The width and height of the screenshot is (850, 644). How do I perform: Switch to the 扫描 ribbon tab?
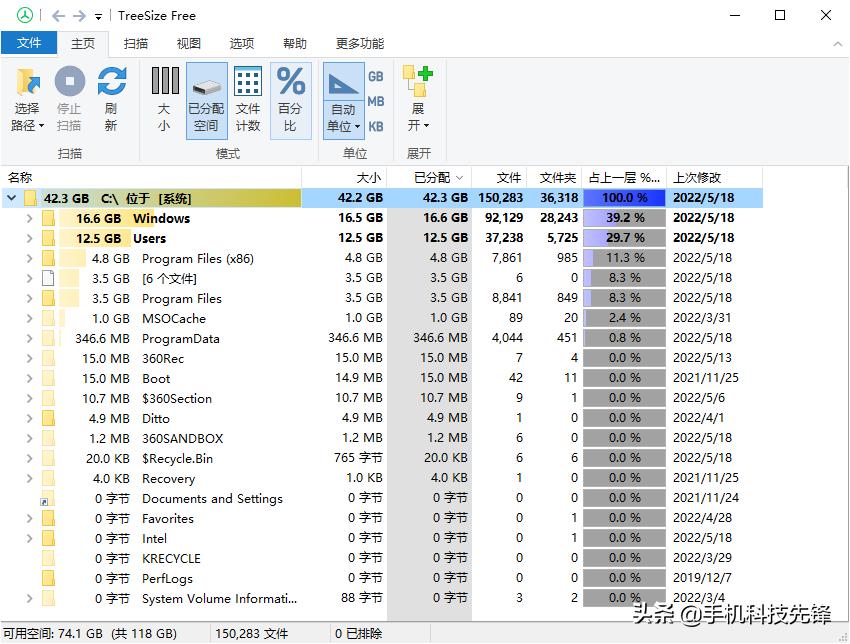136,43
